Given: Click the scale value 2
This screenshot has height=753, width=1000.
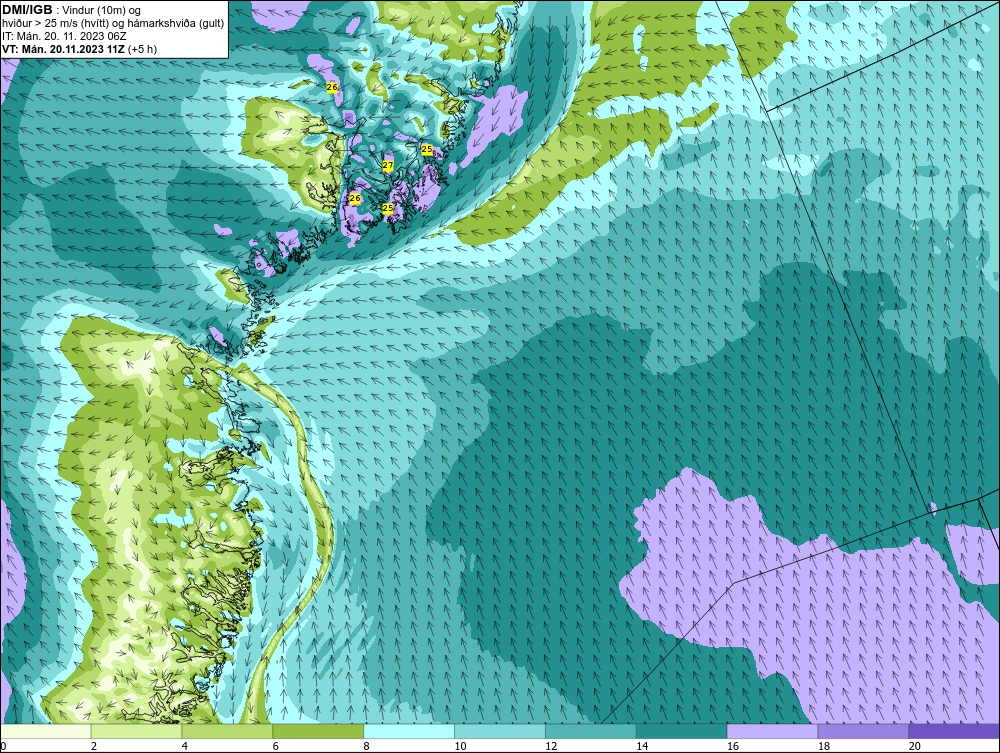Looking at the screenshot, I should [94, 746].
